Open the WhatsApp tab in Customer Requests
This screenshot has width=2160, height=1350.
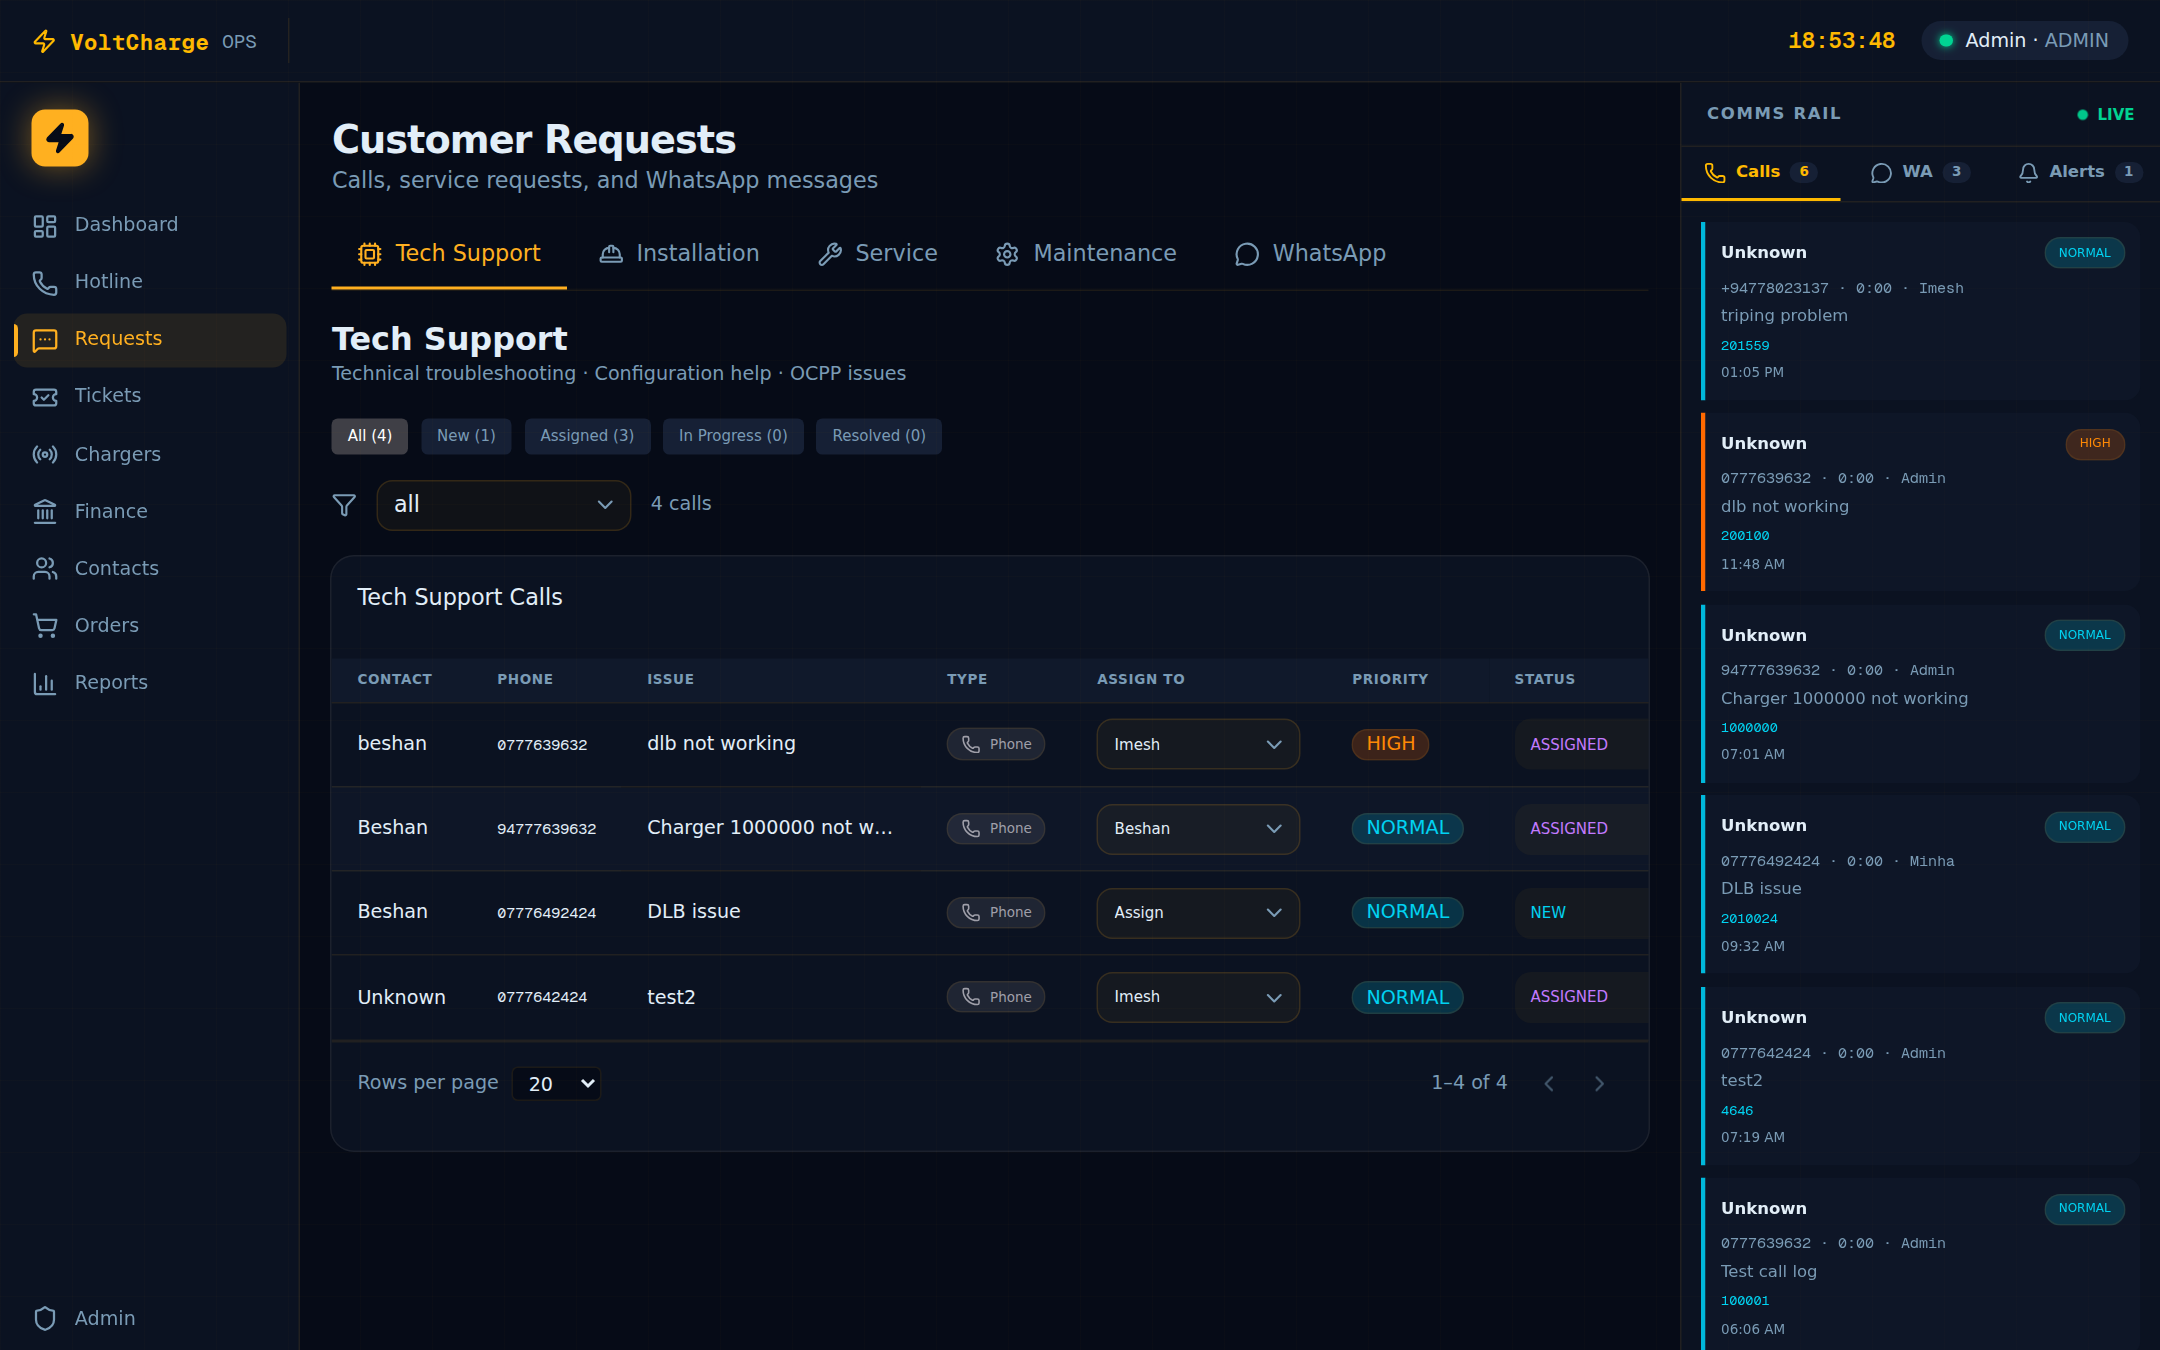pos(1310,253)
